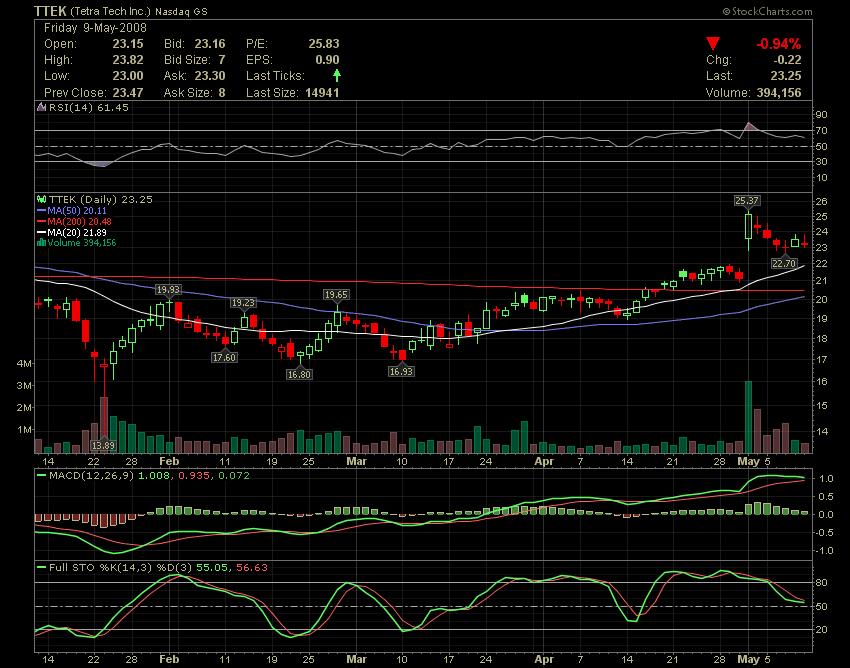Viewport: 850px width, 668px height.
Task: Select the High value 23.82
Action: coord(128,60)
